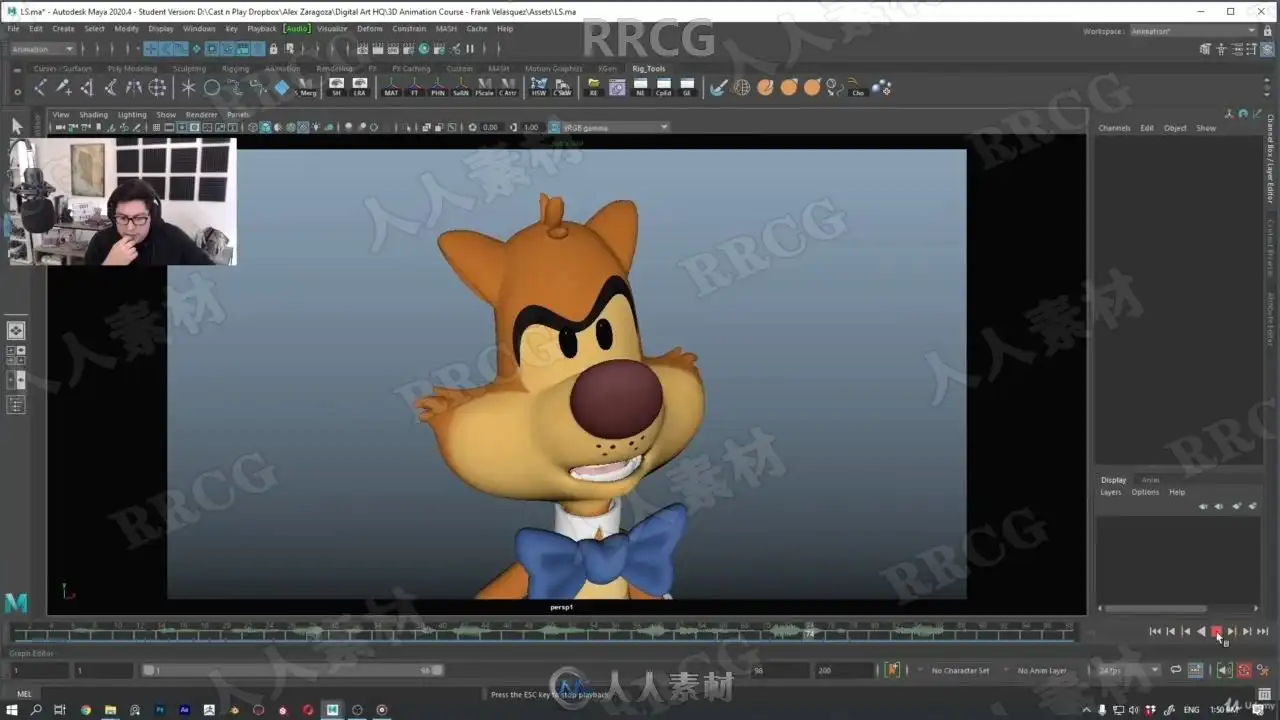Select the circle curve shelf icon
This screenshot has height=720, width=1280.
[x=212, y=88]
